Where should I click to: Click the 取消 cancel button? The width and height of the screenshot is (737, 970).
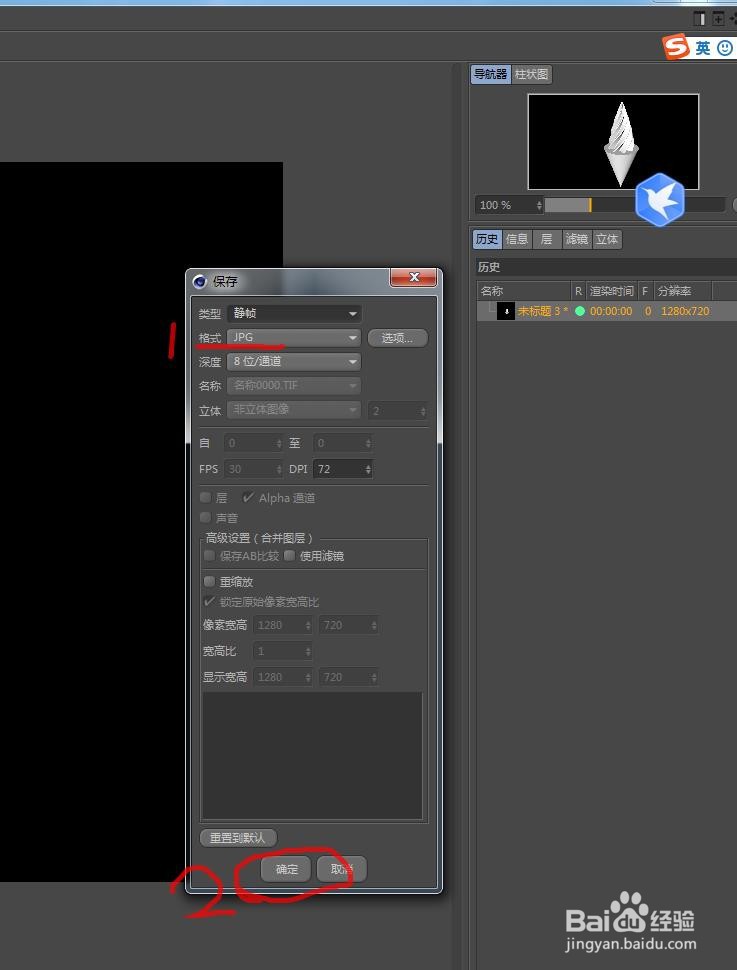tap(342, 869)
